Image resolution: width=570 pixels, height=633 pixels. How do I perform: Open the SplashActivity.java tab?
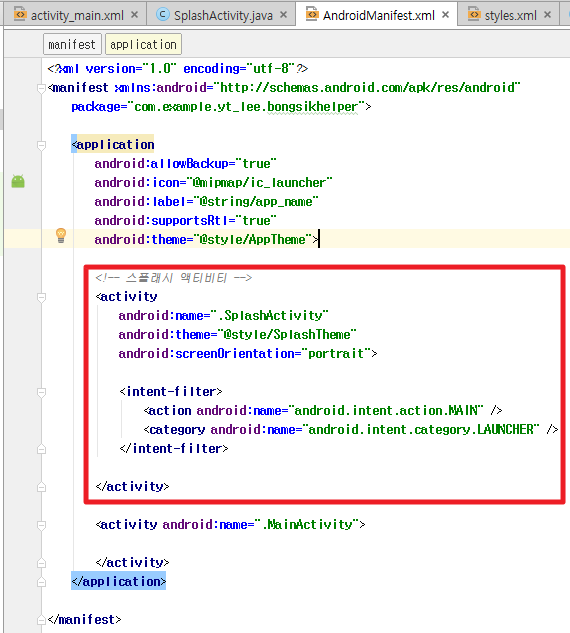point(223,15)
